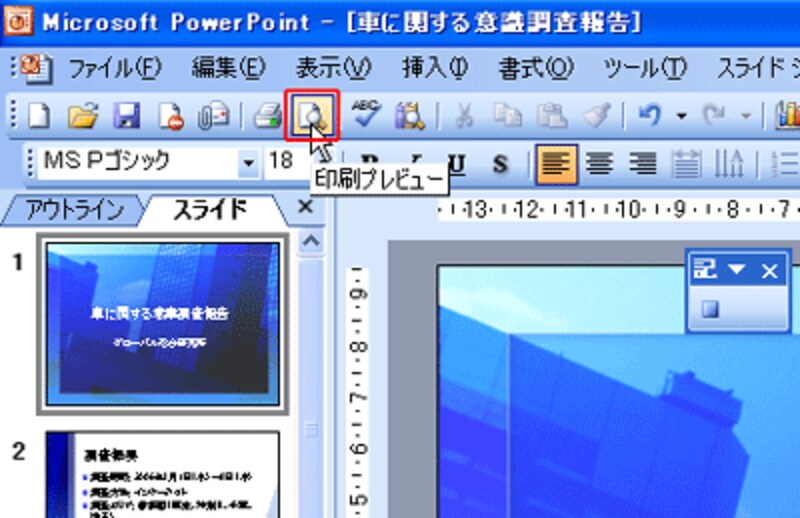
Task: Open the MS Pゴシック font dropdown
Action: tap(248, 163)
